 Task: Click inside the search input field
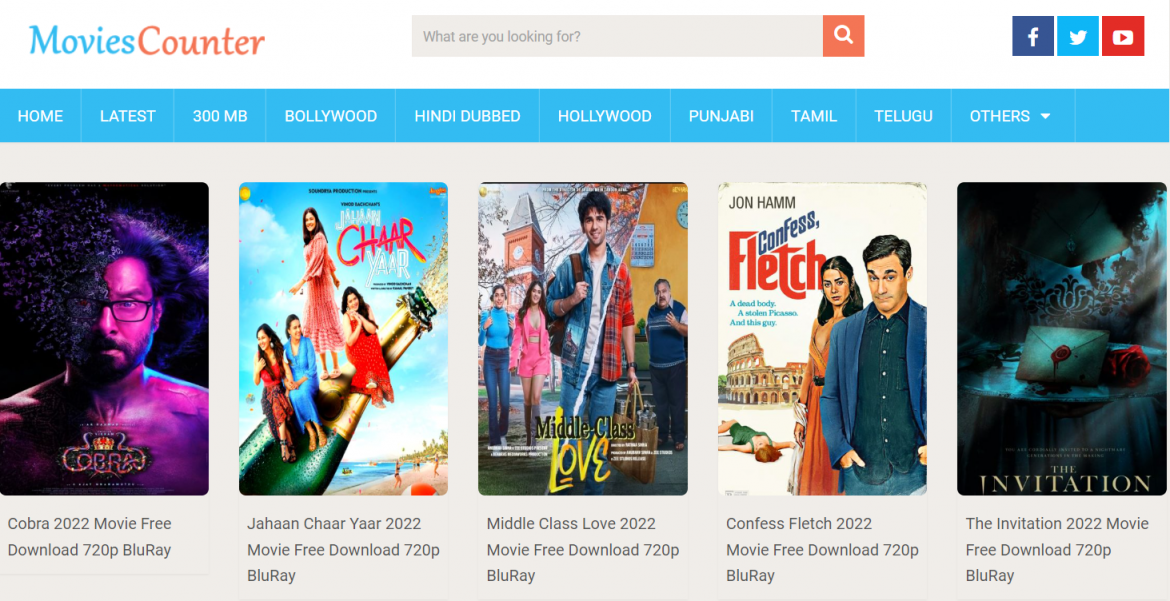pos(616,36)
